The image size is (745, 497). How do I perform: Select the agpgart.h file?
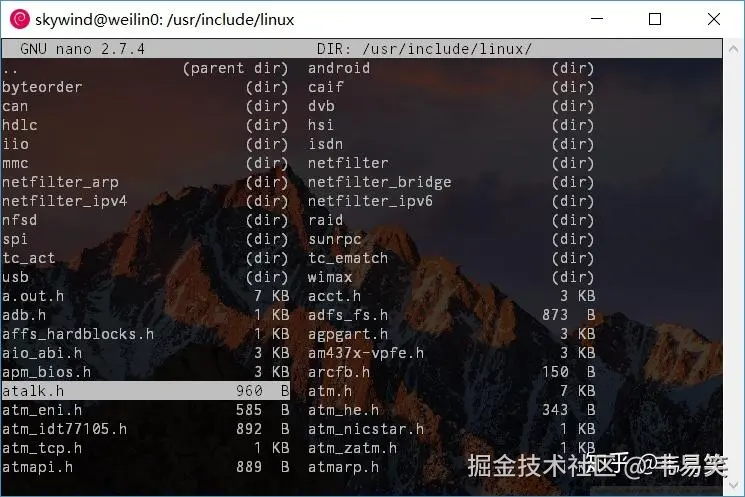tap(451, 334)
